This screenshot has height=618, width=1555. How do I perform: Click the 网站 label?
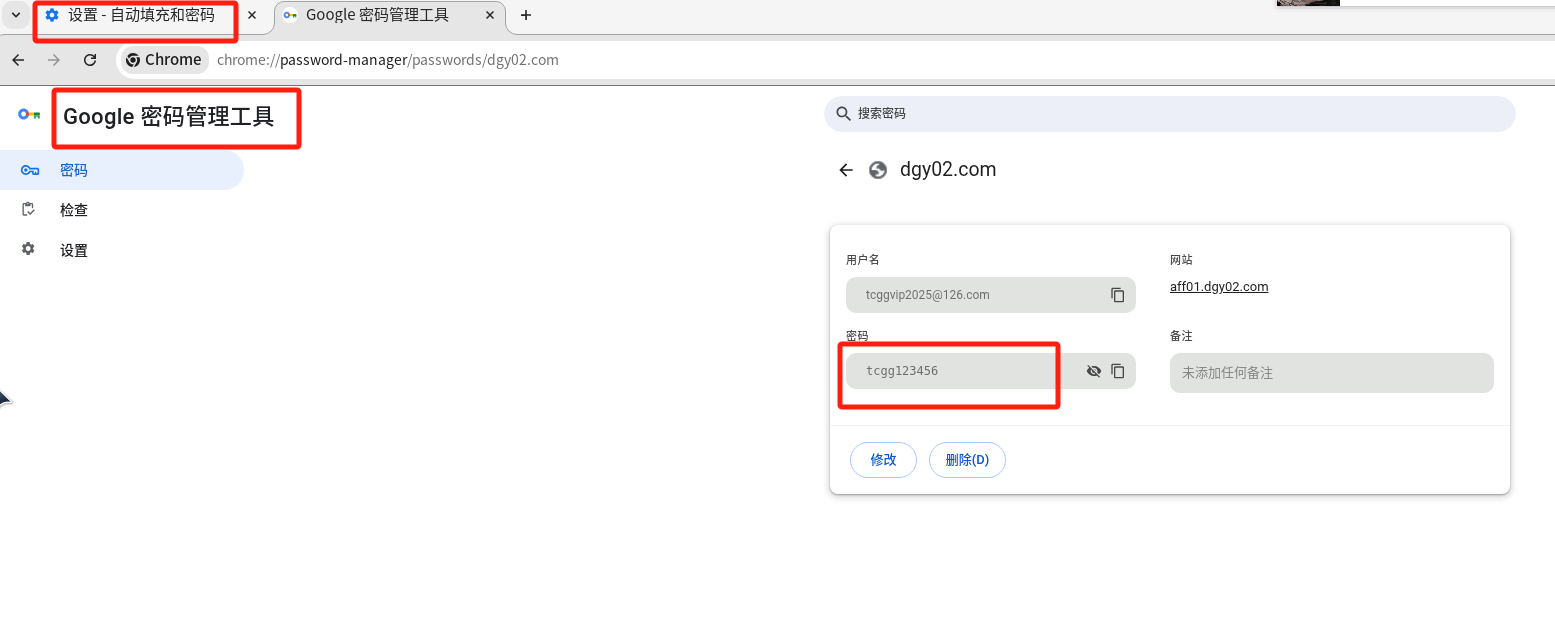click(1181, 259)
